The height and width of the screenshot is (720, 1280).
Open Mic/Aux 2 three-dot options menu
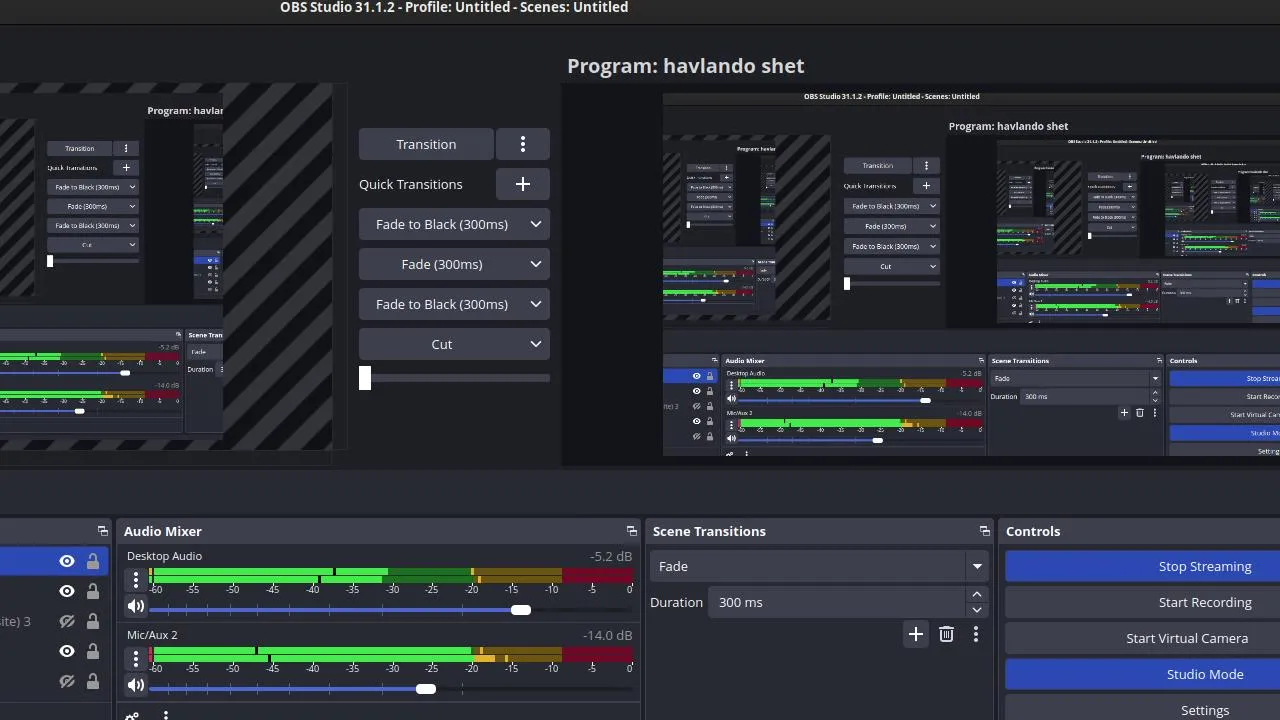[136, 658]
